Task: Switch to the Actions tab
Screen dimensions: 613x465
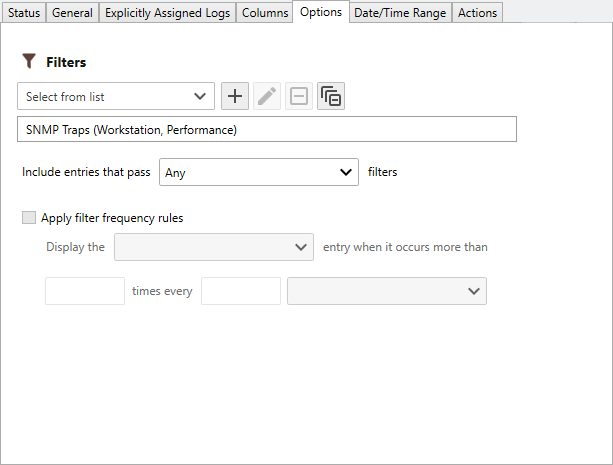Action: (x=477, y=13)
